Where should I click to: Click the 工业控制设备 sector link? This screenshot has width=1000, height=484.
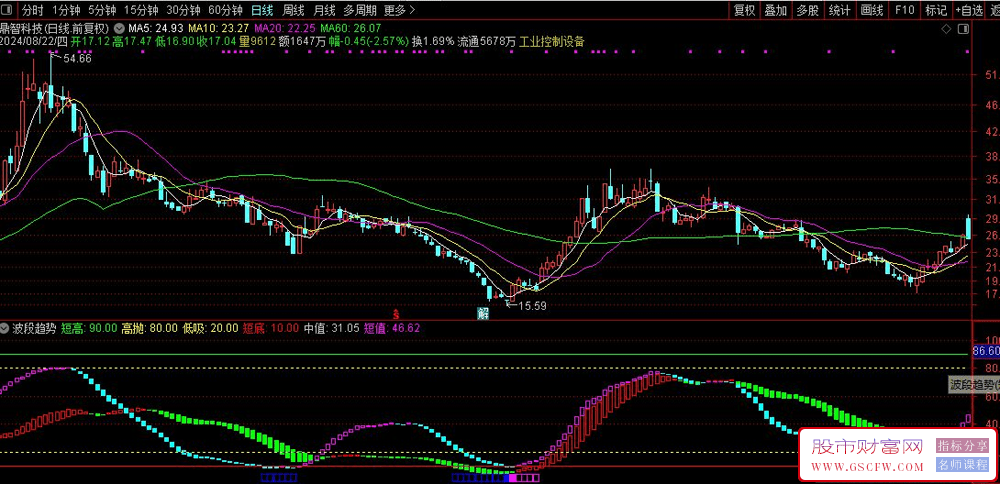tap(552, 41)
